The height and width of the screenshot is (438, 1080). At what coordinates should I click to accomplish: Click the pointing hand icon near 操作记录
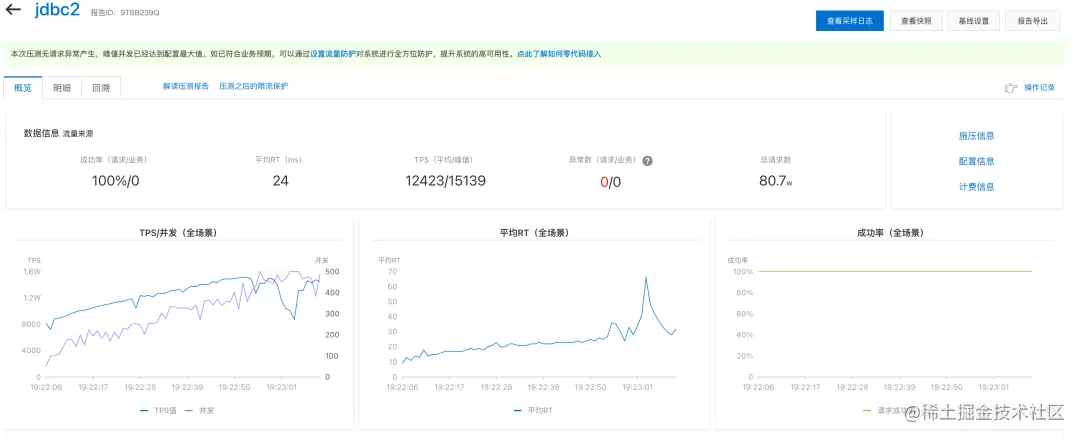pos(1011,87)
